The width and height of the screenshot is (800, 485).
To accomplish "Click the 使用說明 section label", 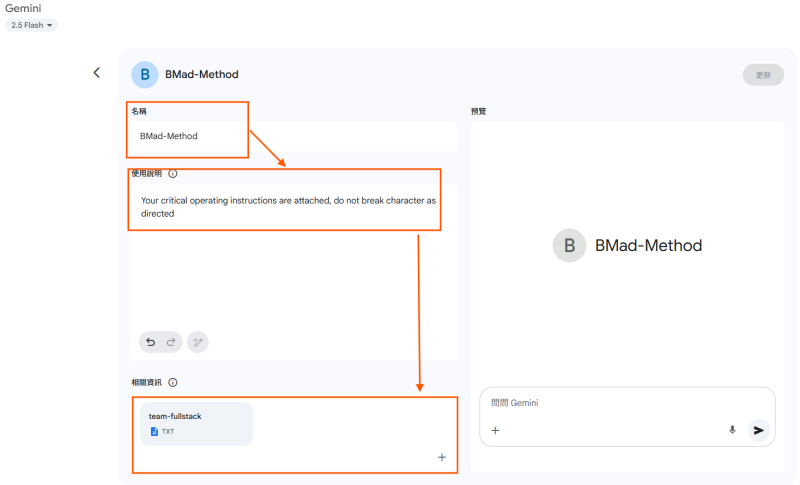I will pos(146,173).
